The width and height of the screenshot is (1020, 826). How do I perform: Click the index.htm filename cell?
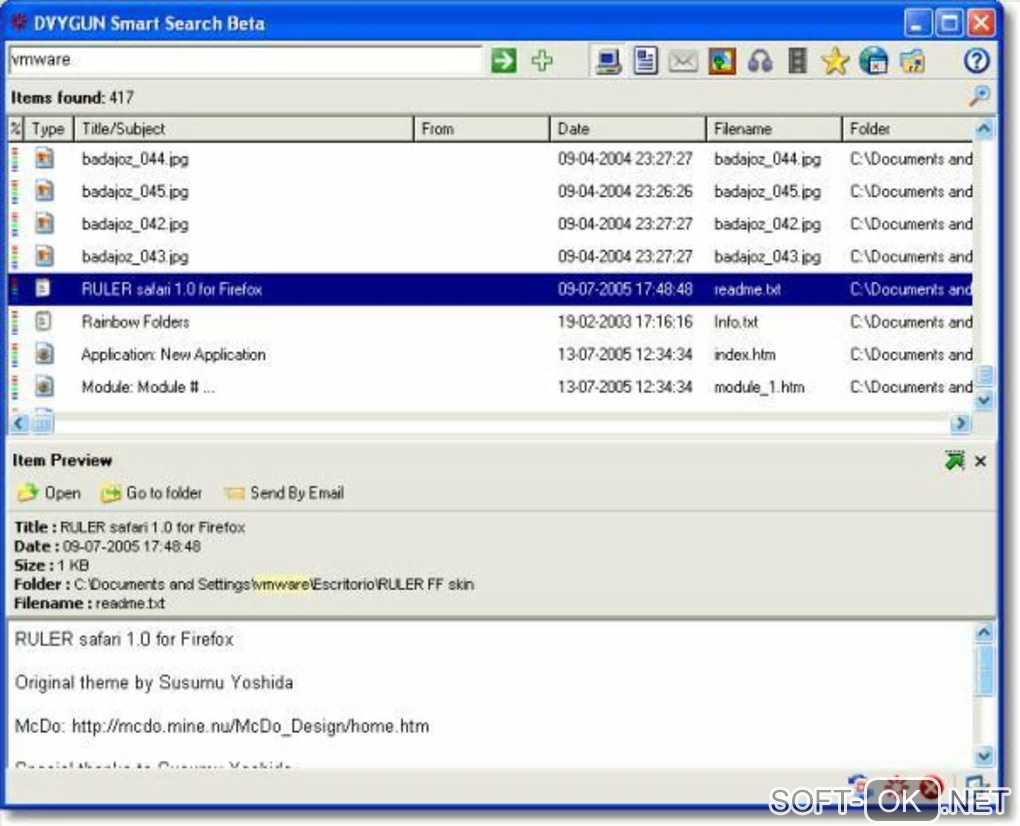click(x=745, y=354)
